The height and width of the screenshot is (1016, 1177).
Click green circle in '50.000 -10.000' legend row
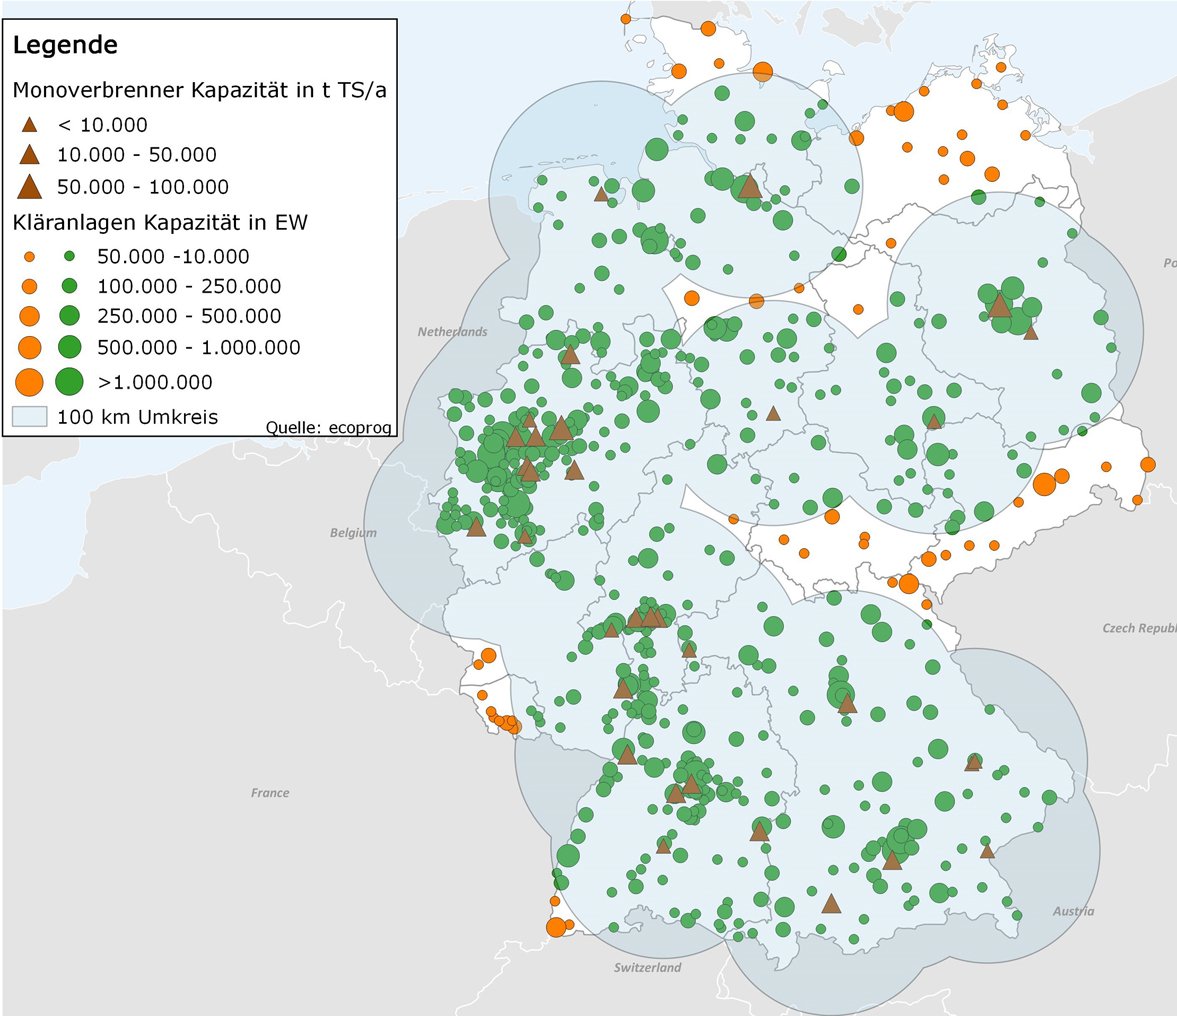(x=70, y=257)
